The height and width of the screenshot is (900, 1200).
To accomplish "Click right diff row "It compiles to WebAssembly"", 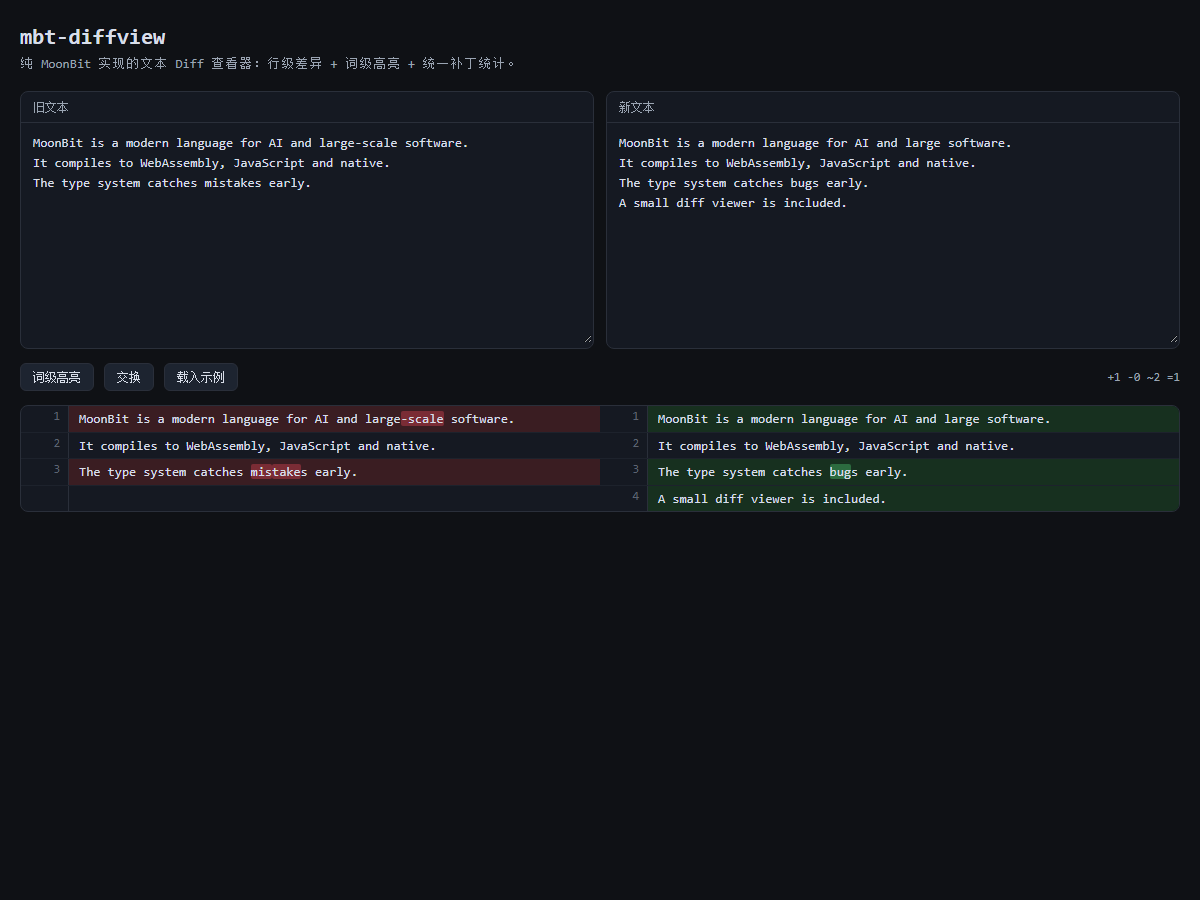I will (913, 446).
